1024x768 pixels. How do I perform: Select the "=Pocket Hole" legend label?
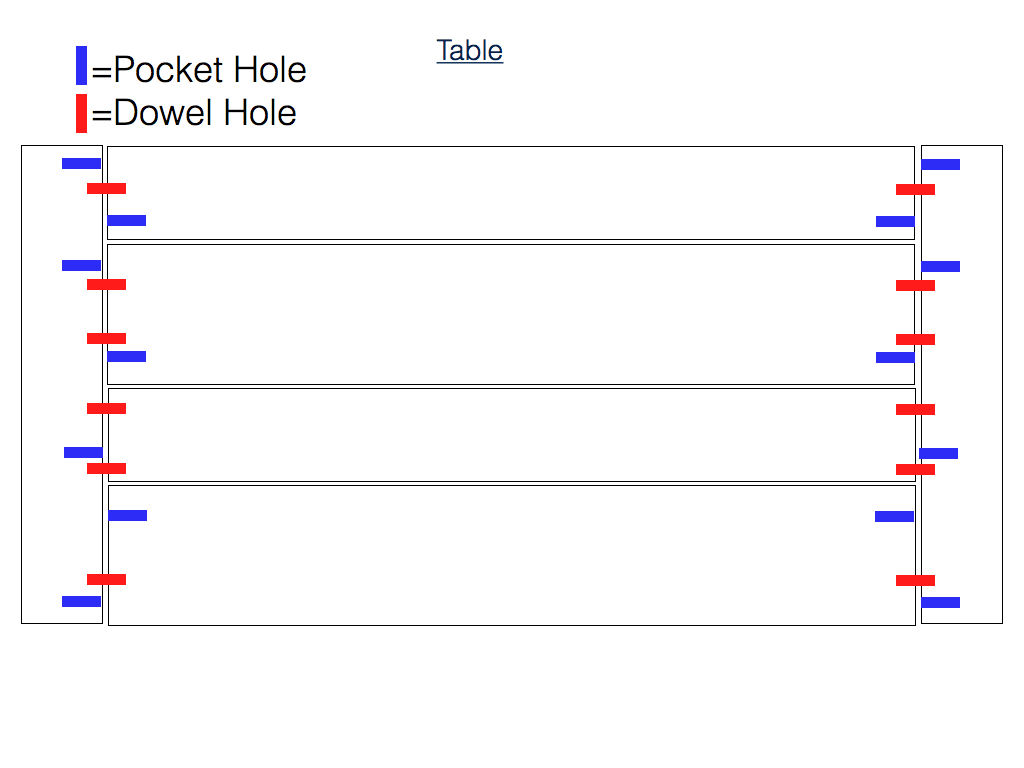(x=199, y=69)
